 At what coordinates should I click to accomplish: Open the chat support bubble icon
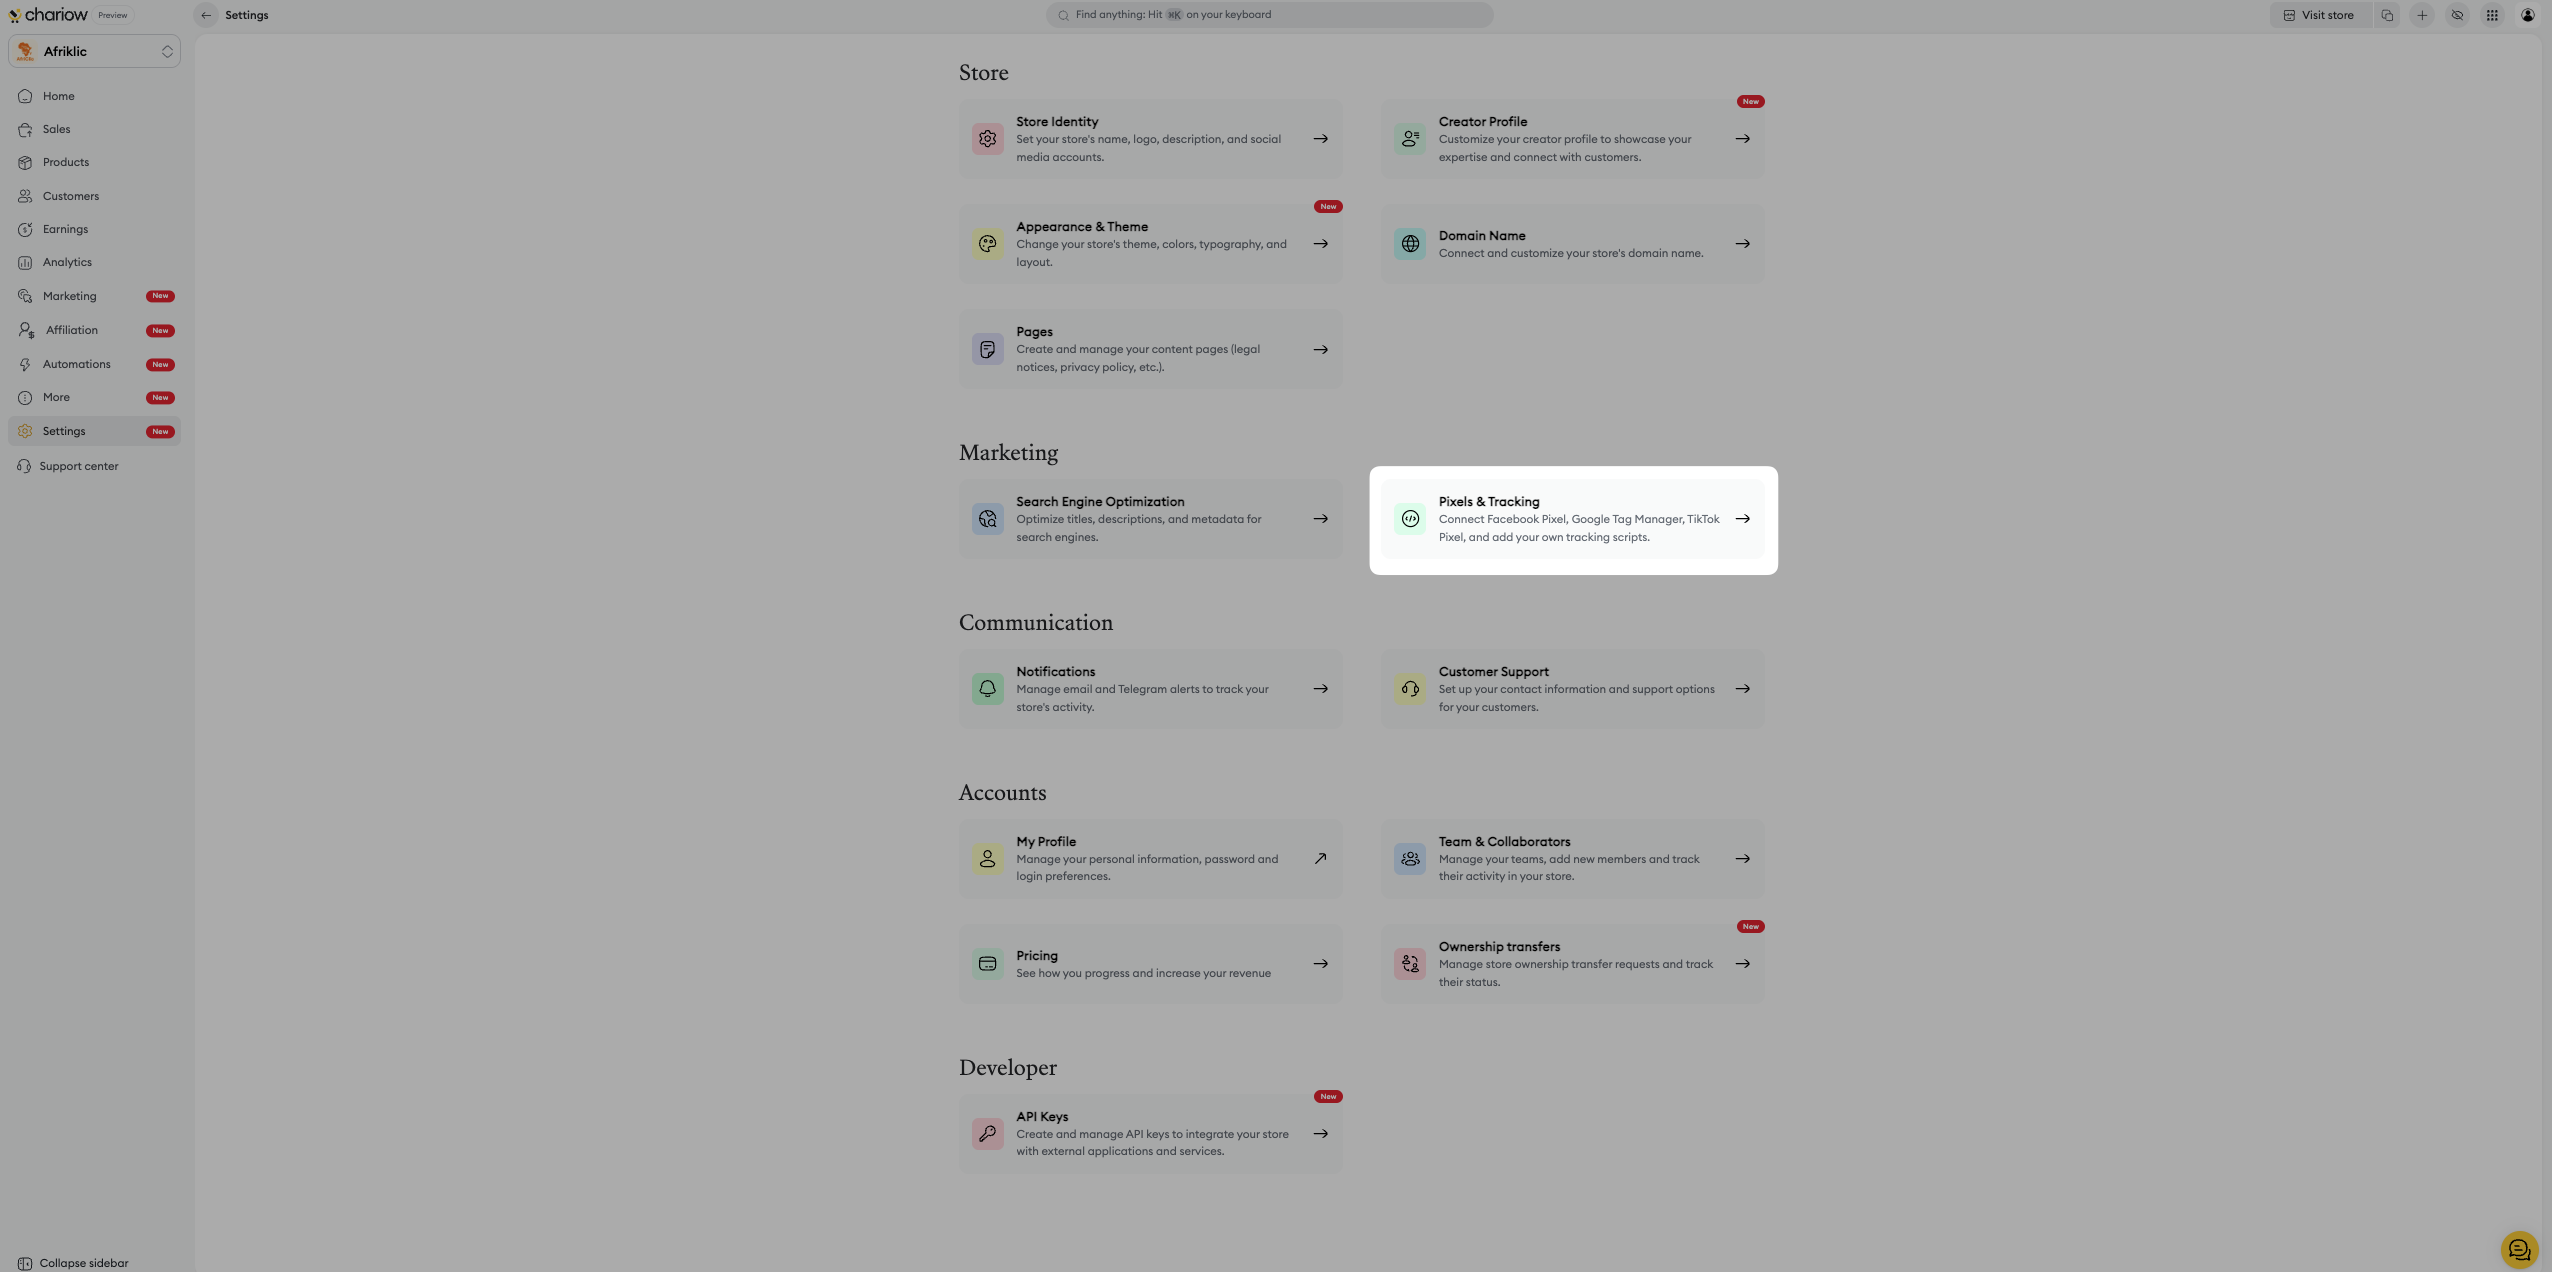[2518, 1249]
